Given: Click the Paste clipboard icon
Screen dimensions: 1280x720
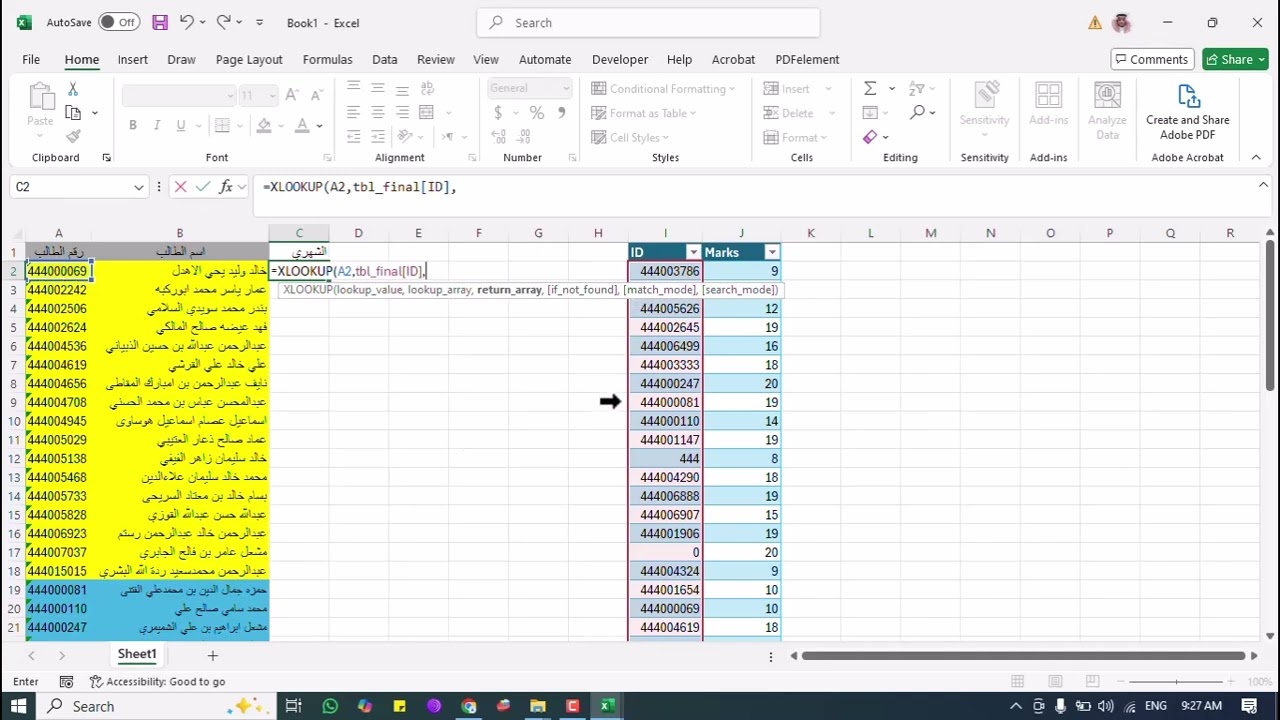Looking at the screenshot, I should point(40,96).
